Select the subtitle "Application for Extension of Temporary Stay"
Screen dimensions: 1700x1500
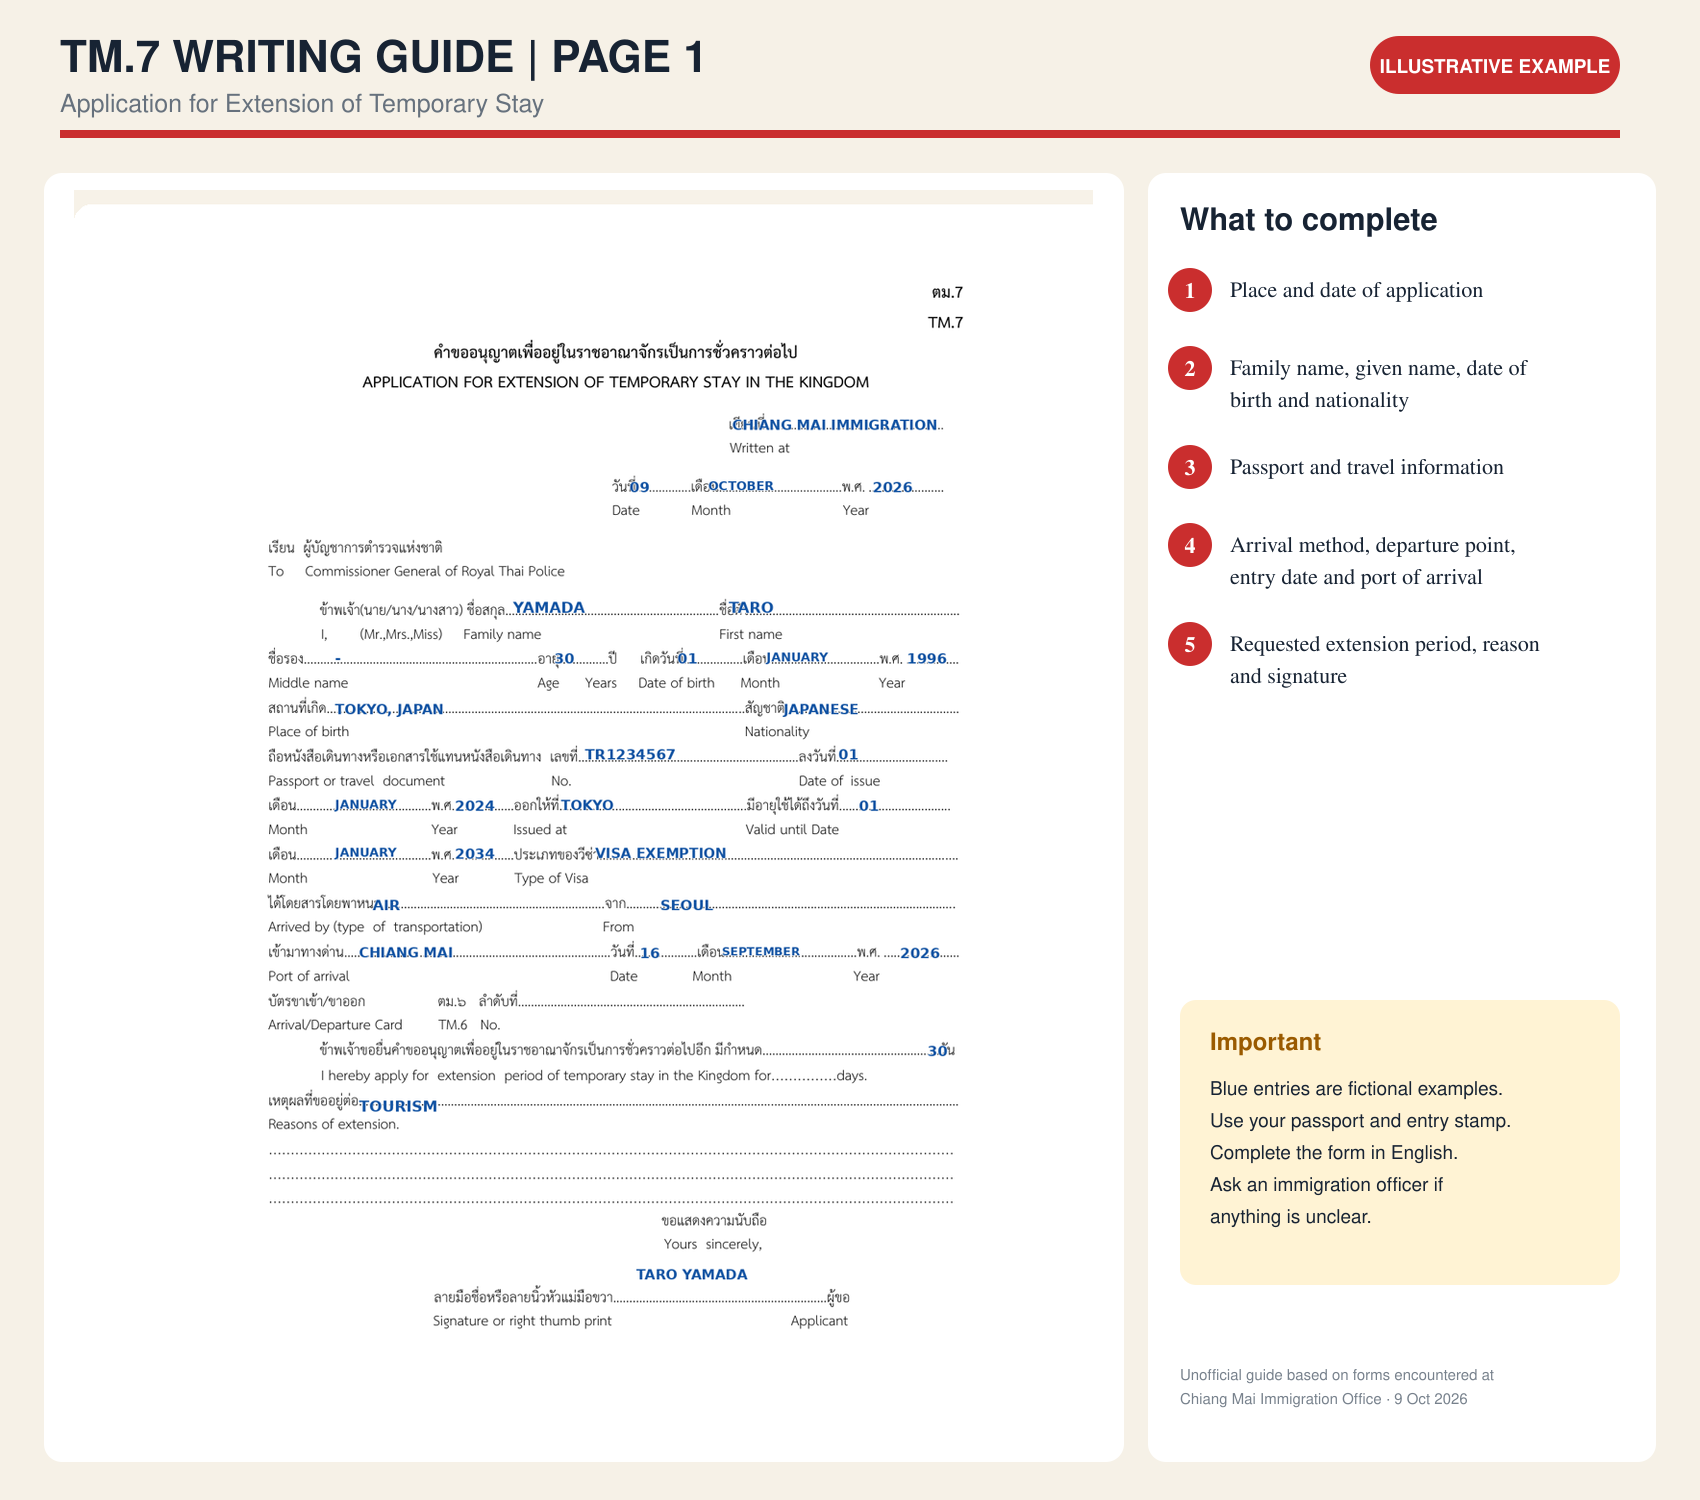pyautogui.click(x=302, y=104)
